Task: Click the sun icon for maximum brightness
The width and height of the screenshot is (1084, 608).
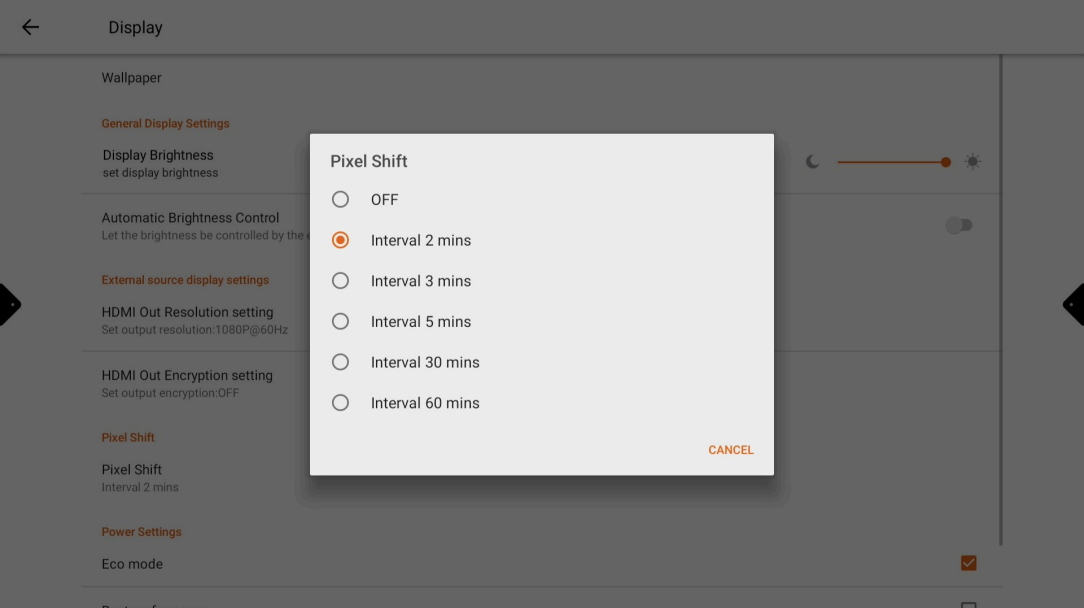Action: 971,160
